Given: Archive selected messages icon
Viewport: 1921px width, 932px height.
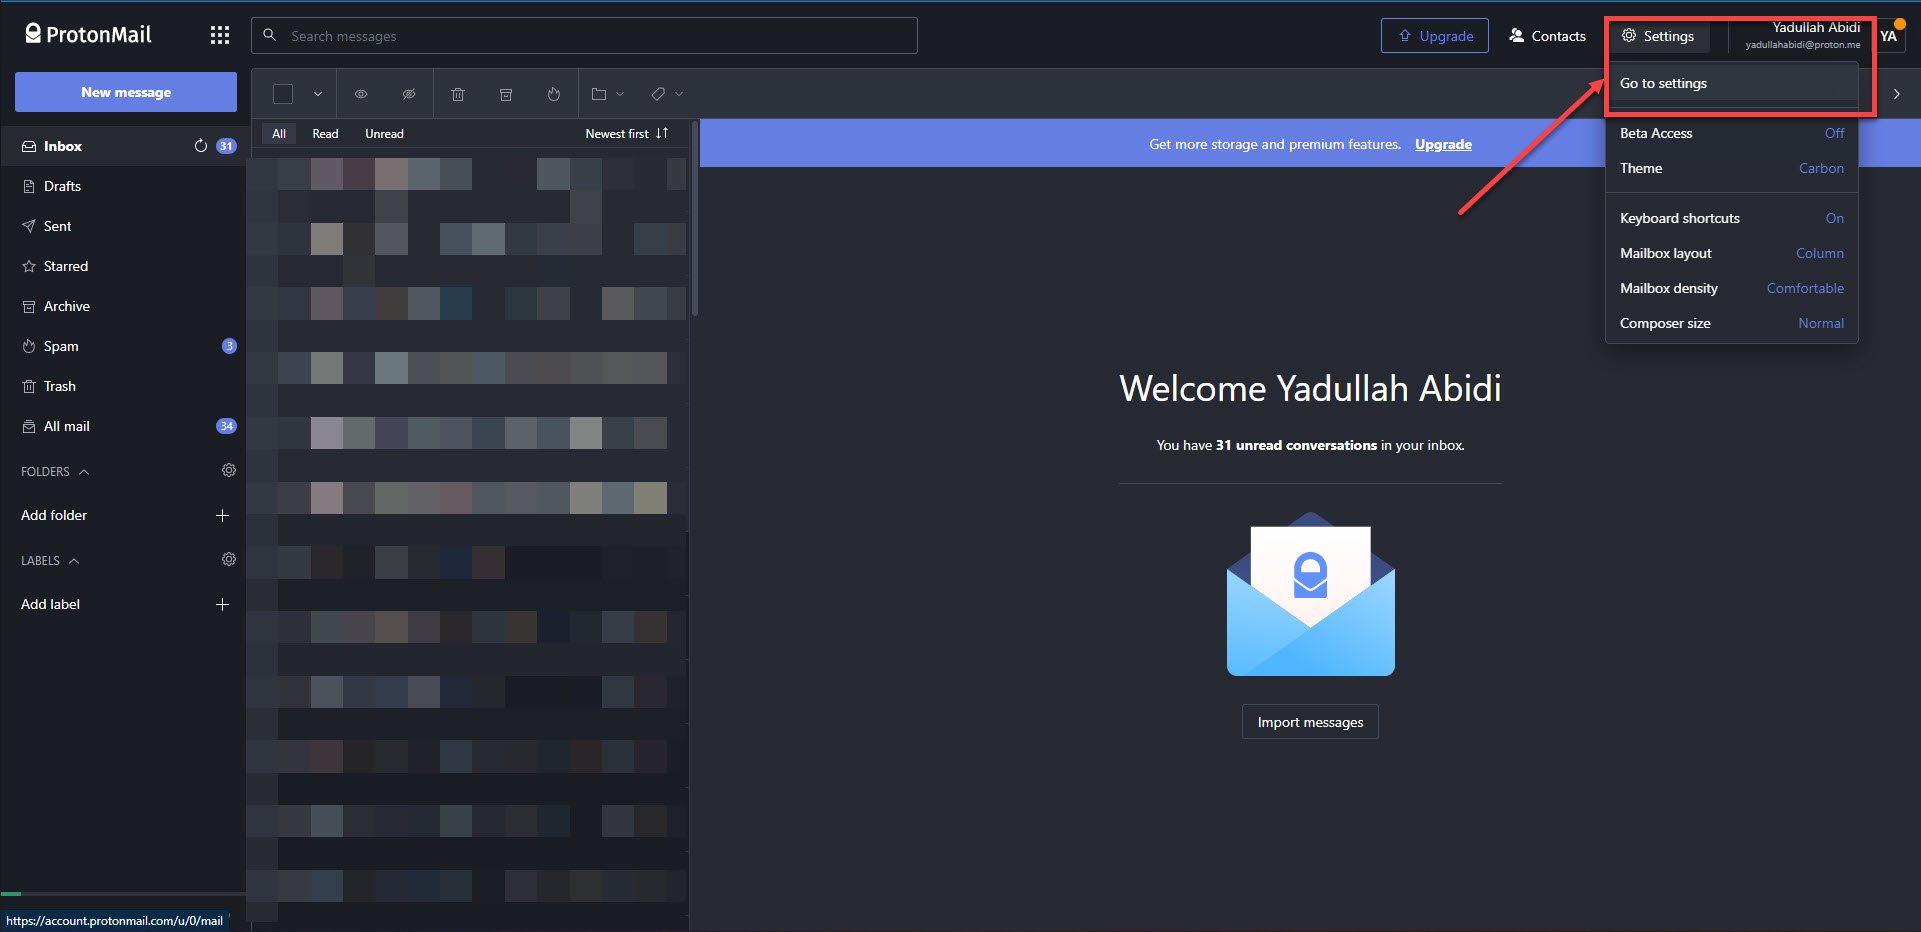Looking at the screenshot, I should click(506, 94).
